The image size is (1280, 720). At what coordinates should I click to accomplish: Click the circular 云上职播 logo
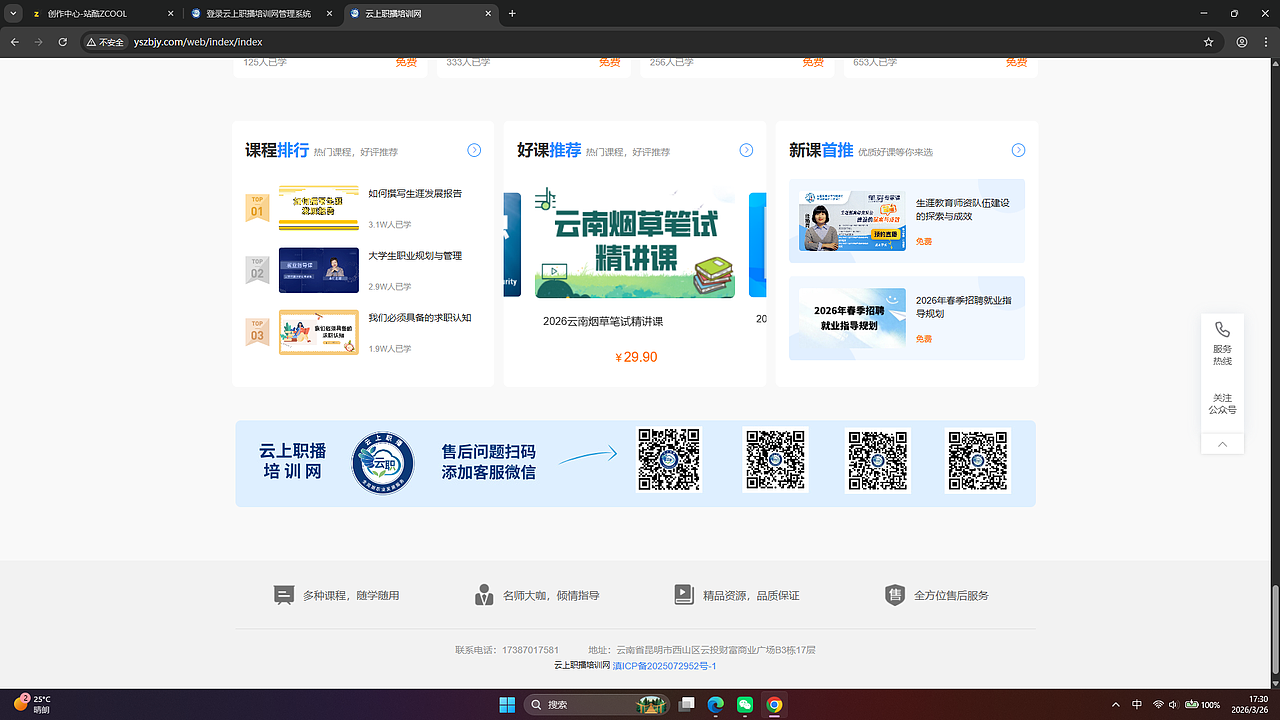click(383, 463)
